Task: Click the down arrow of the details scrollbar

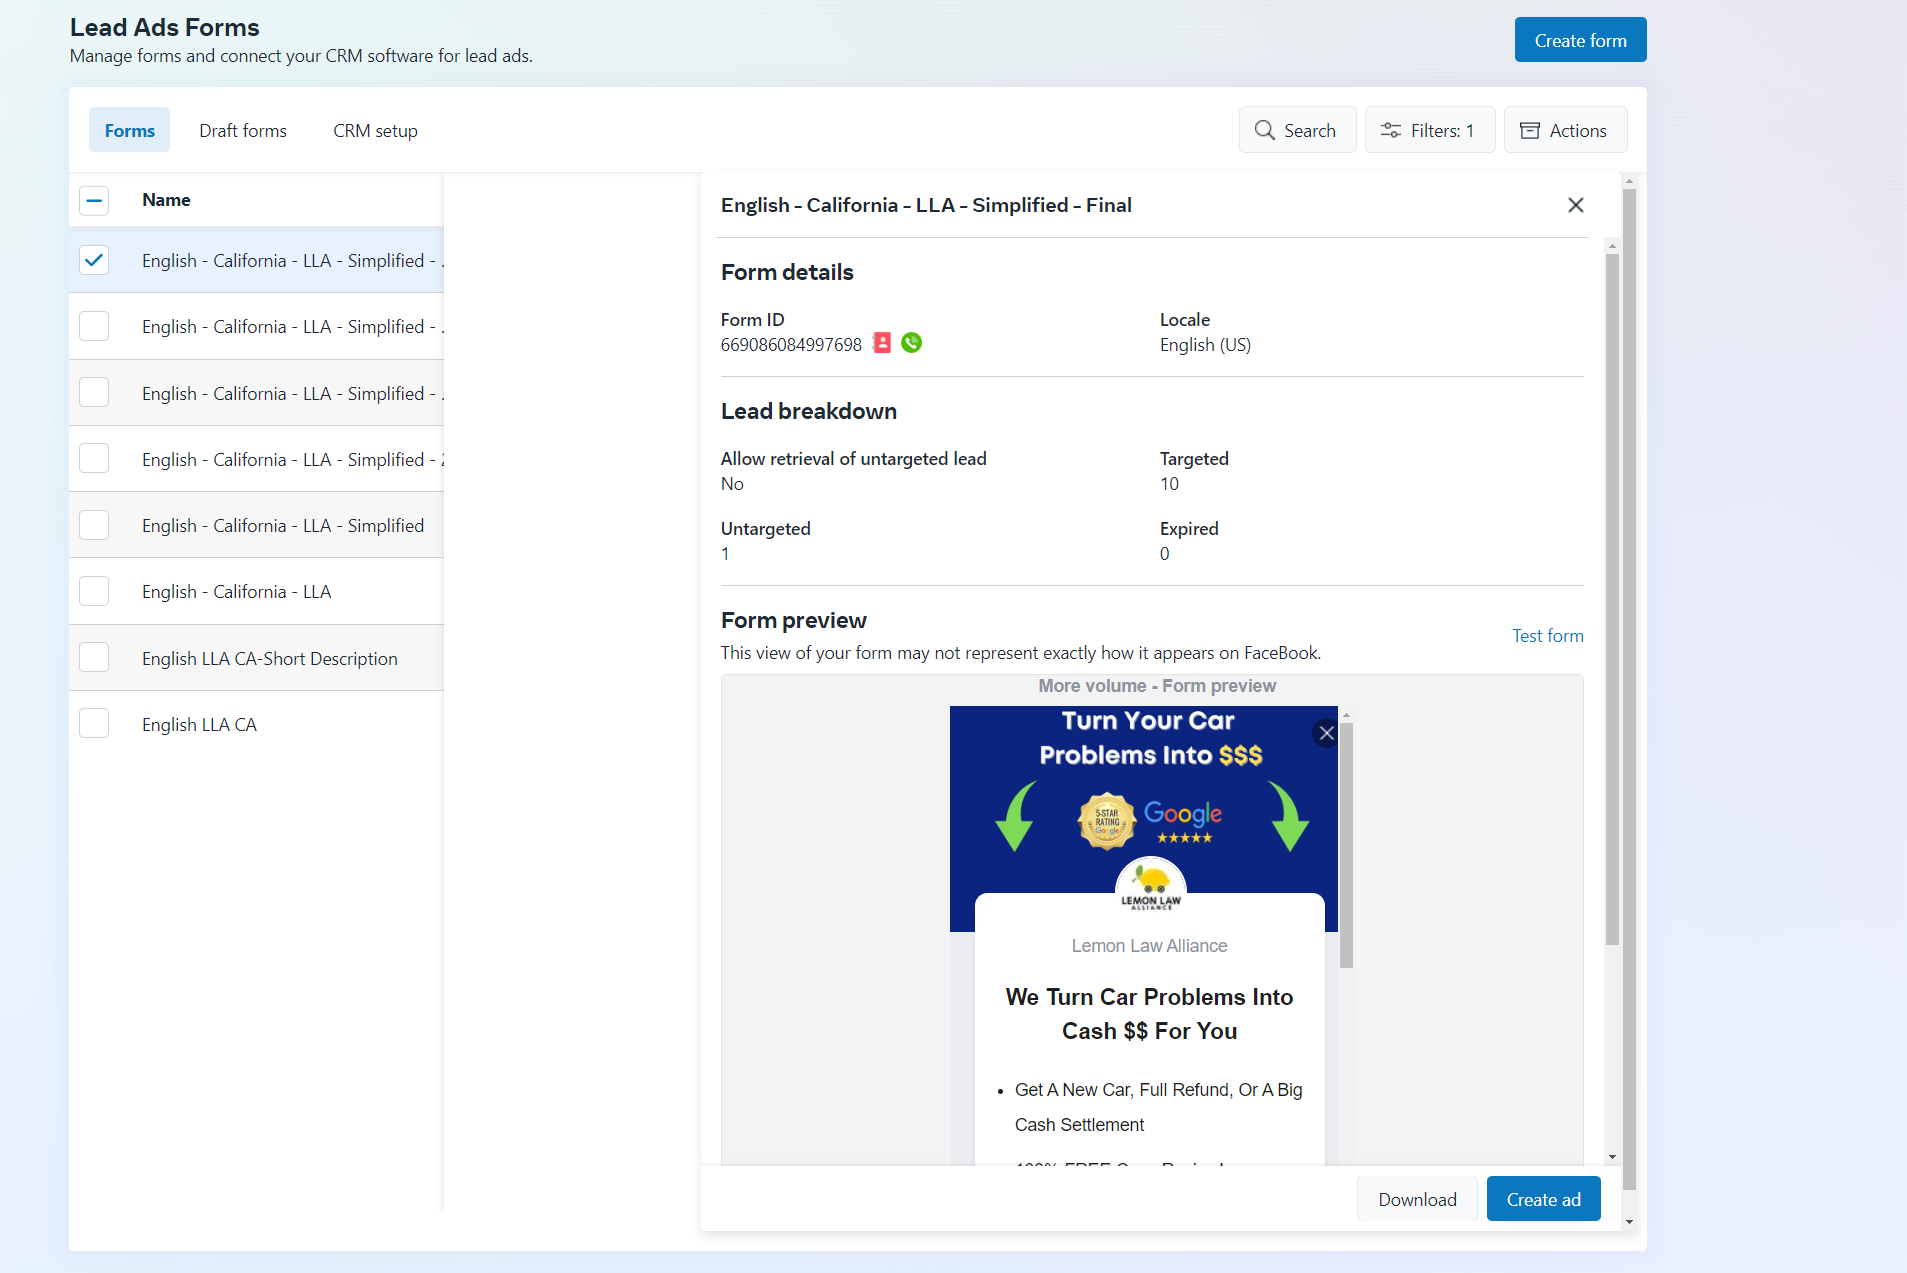Action: [1612, 1157]
